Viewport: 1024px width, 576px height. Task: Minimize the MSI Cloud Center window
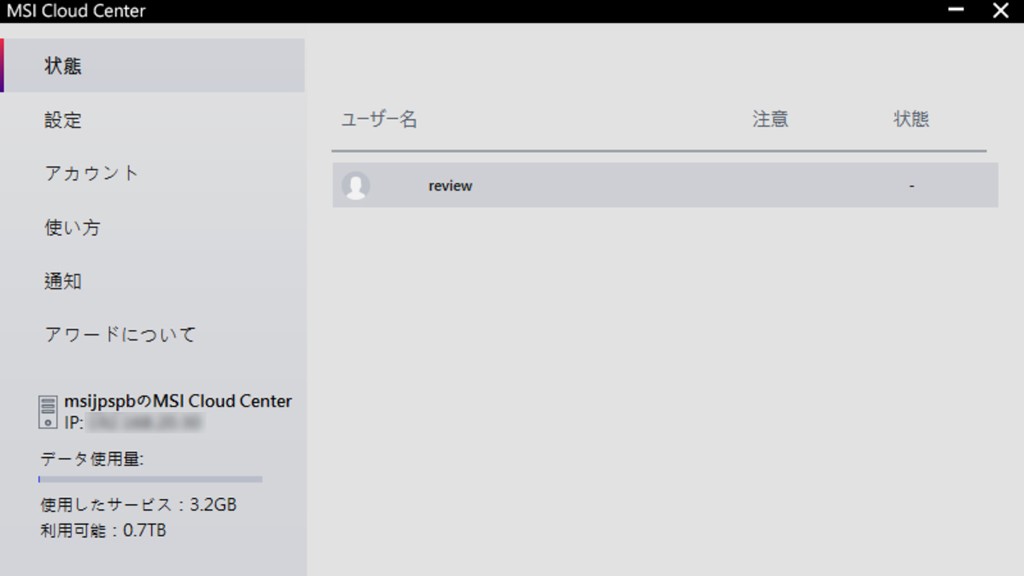click(x=956, y=10)
